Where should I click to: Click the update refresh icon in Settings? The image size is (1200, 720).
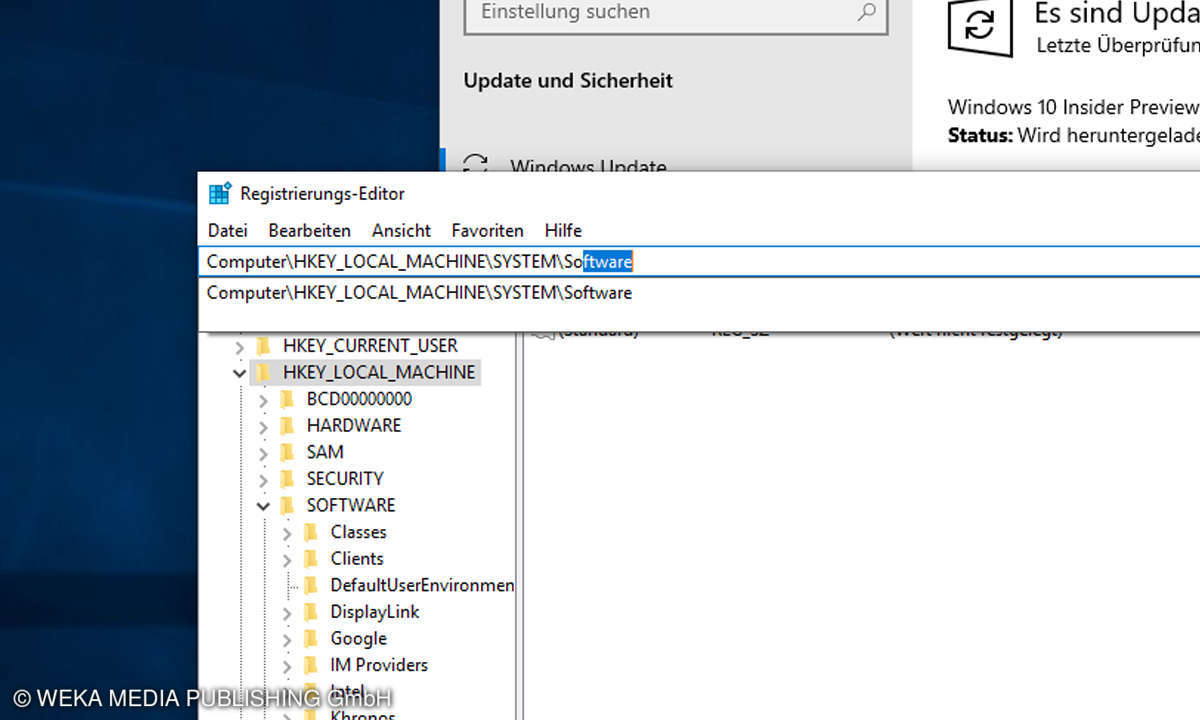point(980,26)
